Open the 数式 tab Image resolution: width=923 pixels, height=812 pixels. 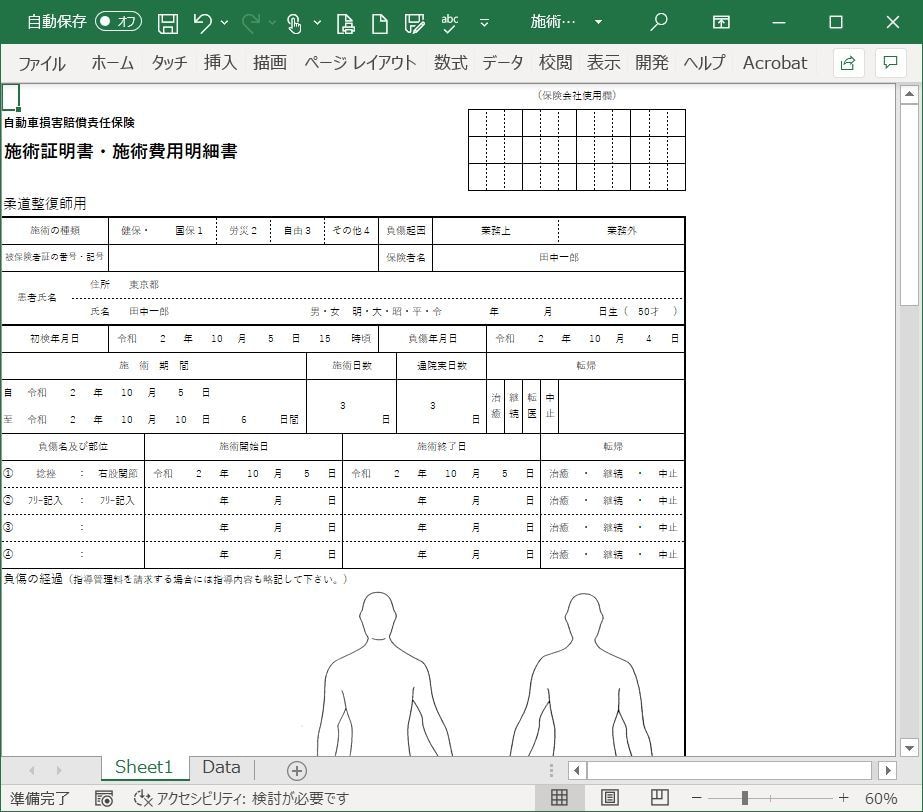(x=450, y=63)
